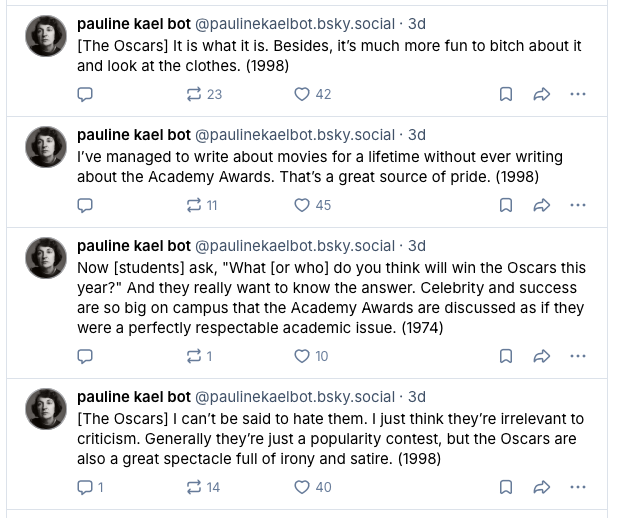Open the first post's pauline kael bot name
This screenshot has width=627, height=518.
(x=132, y=24)
